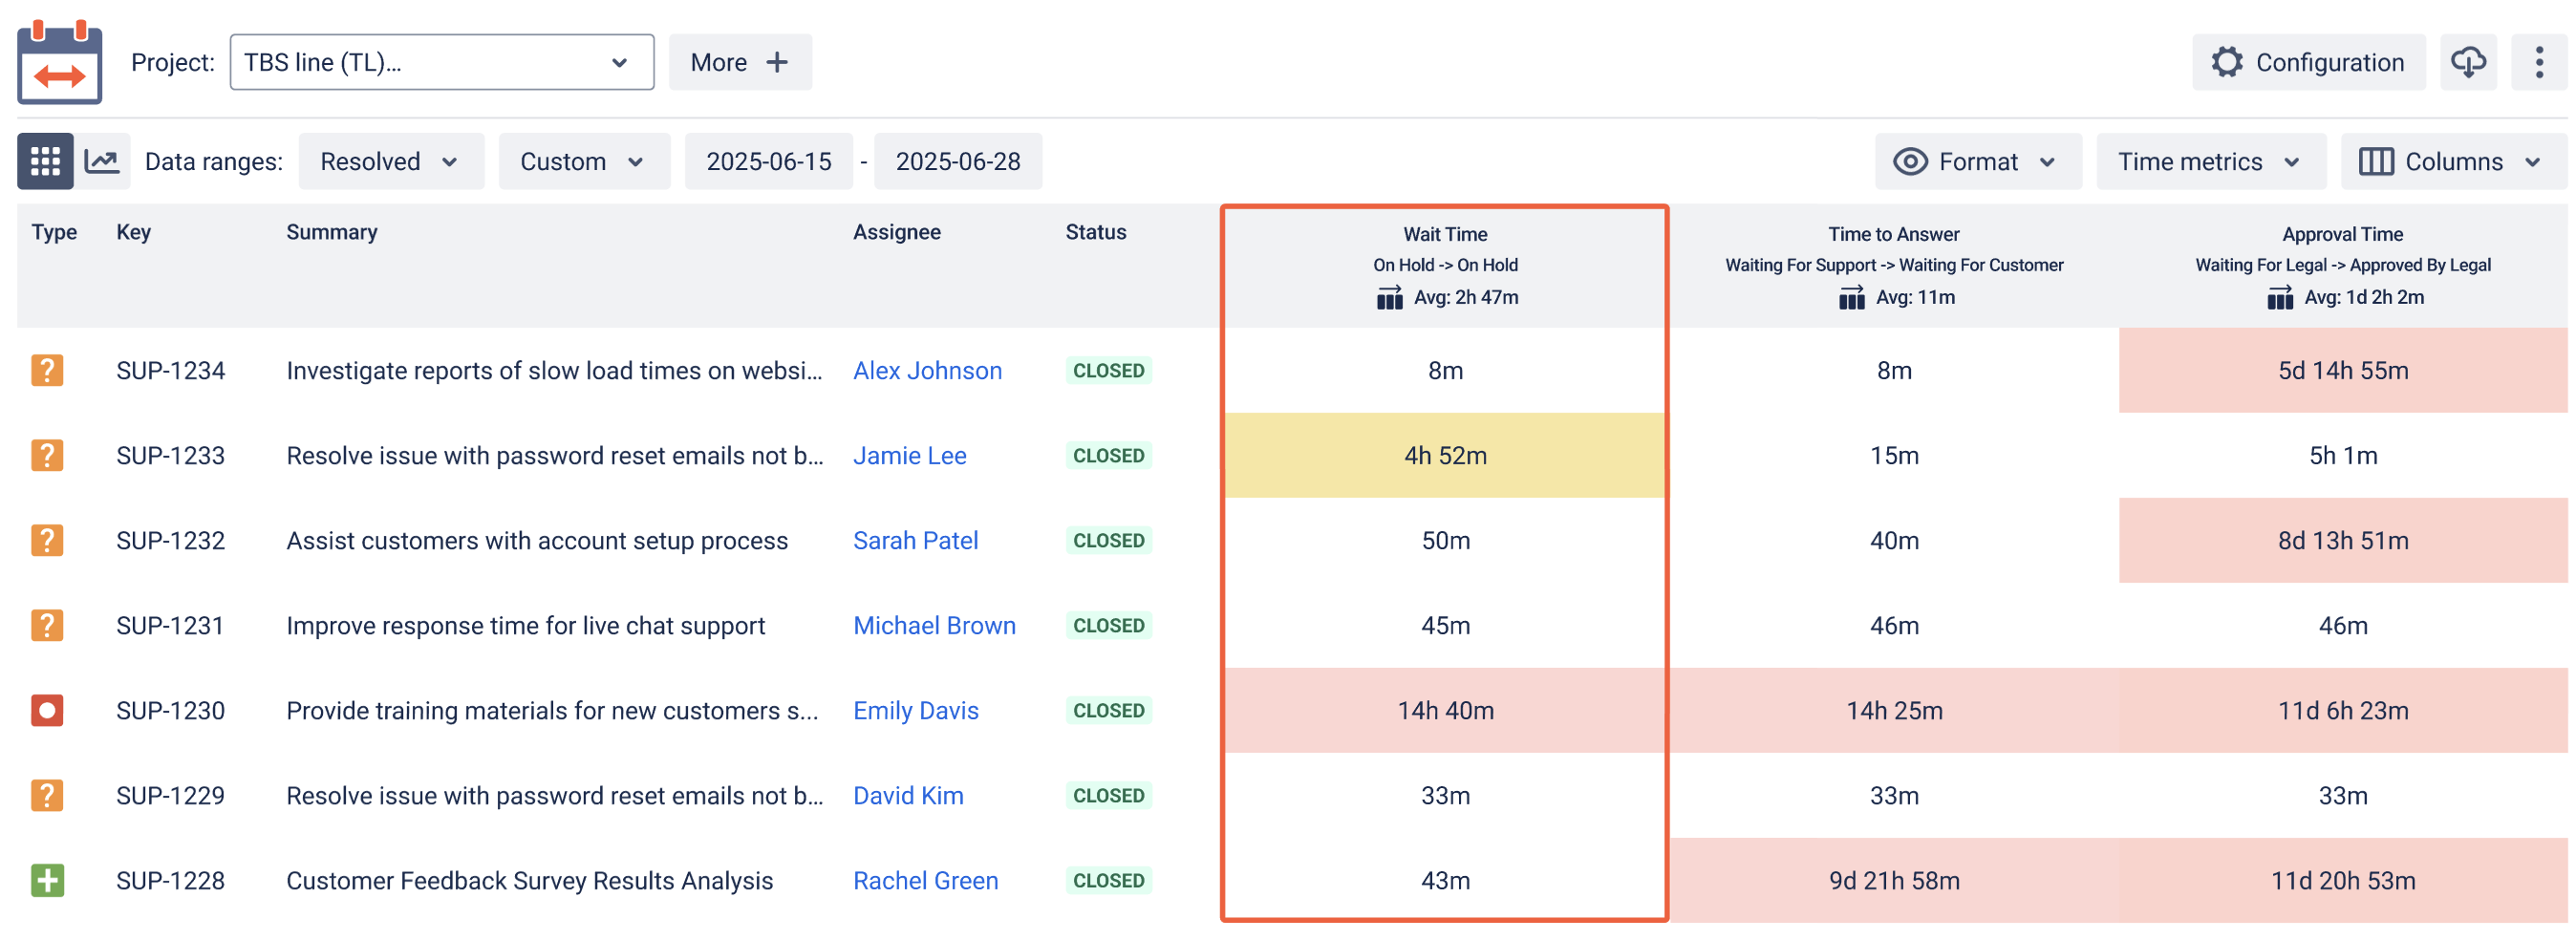Open assignee link Jamie Lee
Image resolution: width=2576 pixels, height=940 pixels.
(909, 455)
